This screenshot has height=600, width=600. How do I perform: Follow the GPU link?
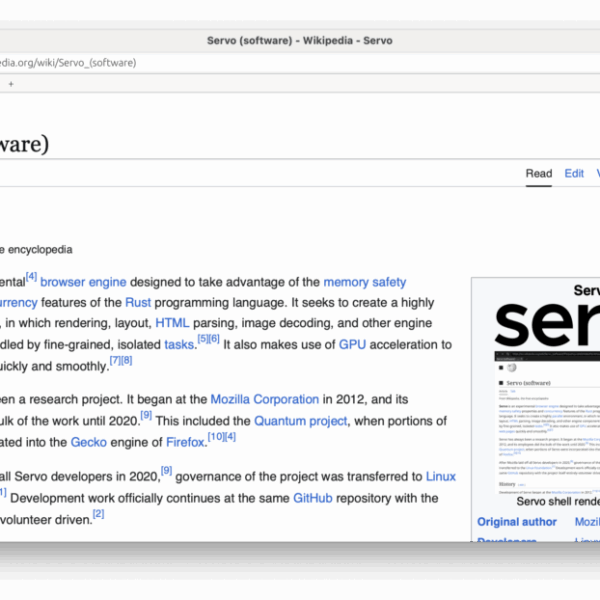coord(352,345)
